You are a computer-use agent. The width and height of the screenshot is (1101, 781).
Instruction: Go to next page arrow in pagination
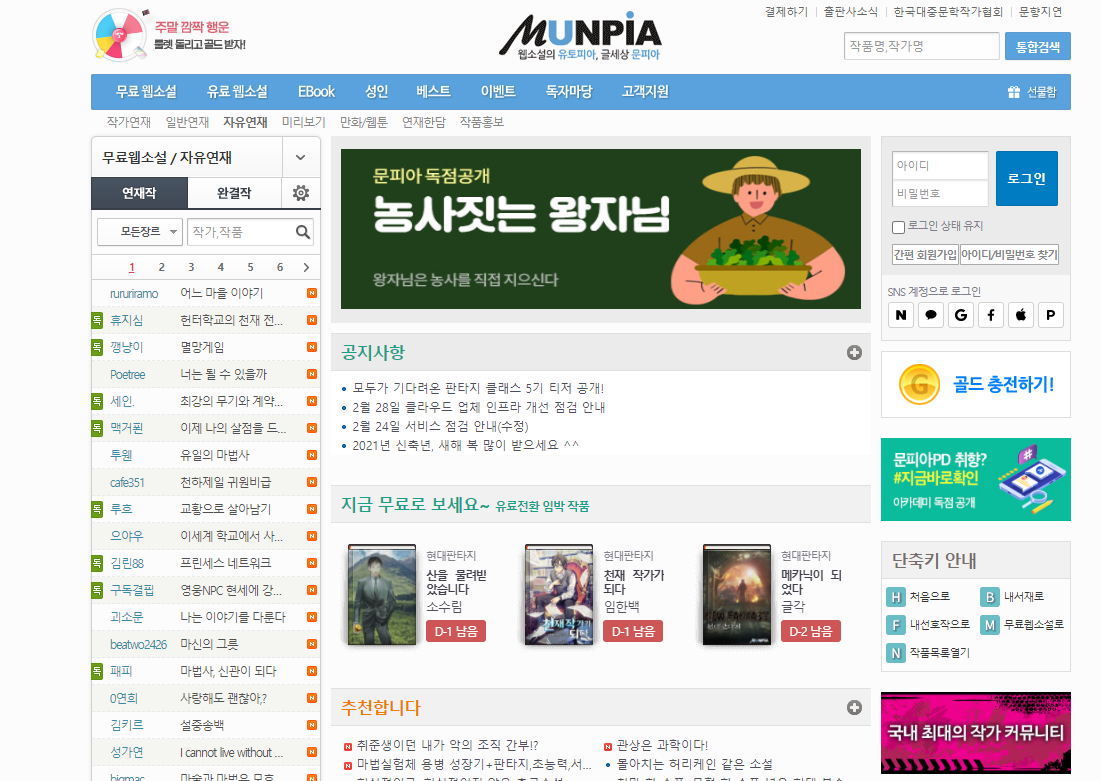[306, 267]
